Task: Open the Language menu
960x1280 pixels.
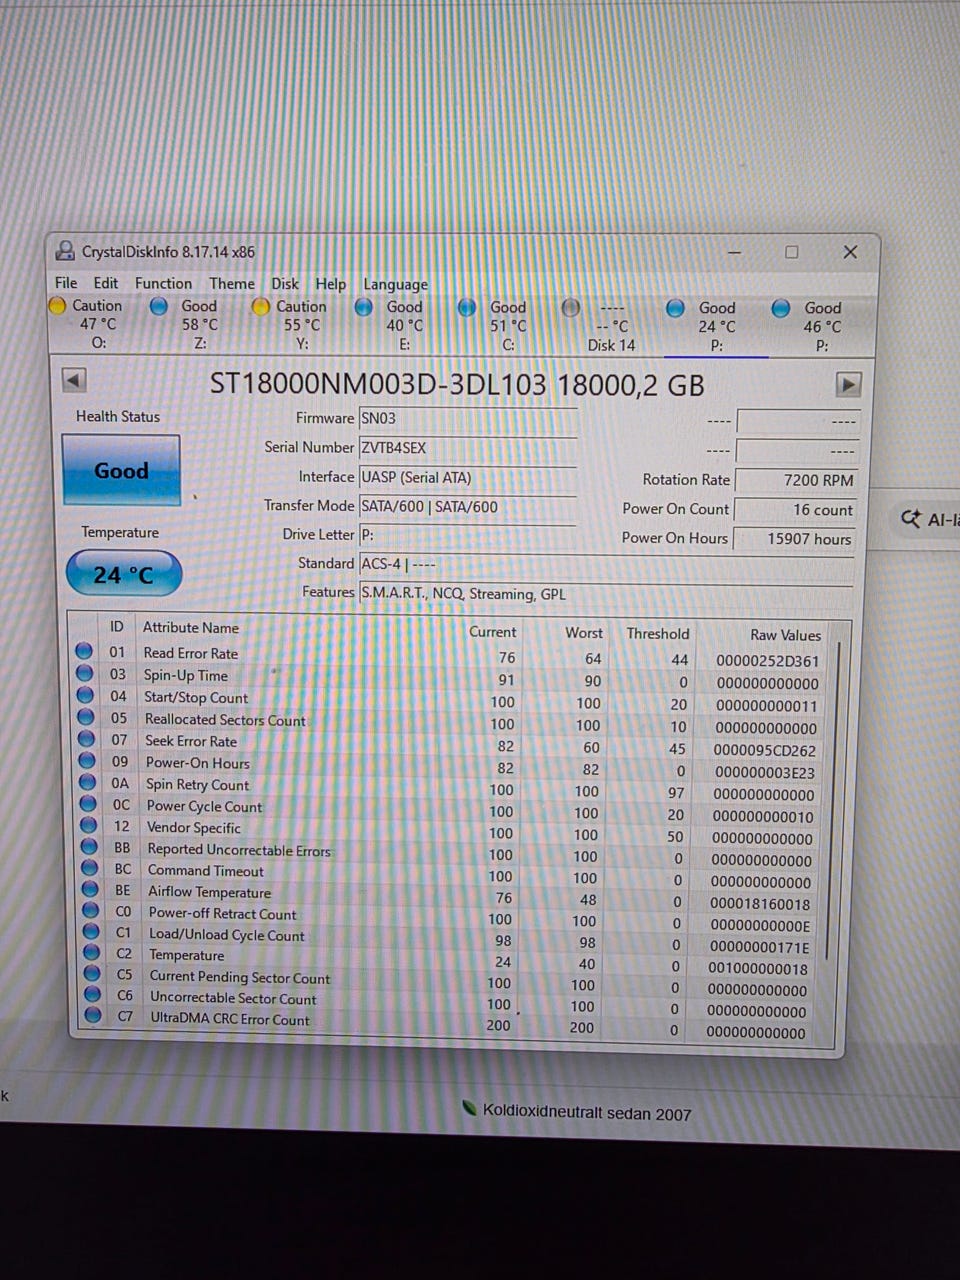Action: [395, 284]
